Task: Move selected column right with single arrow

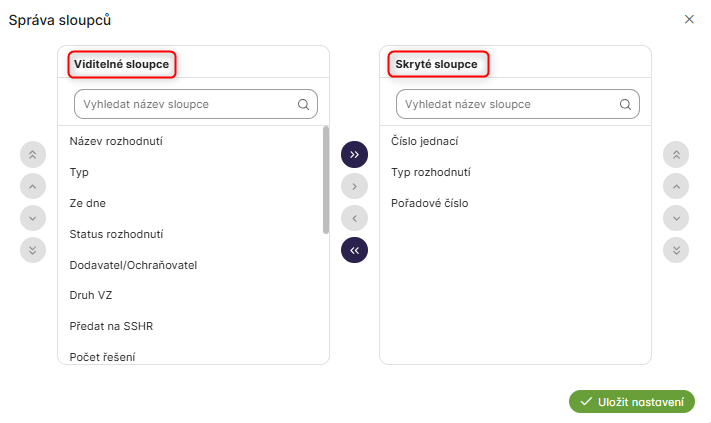Action: tap(355, 186)
